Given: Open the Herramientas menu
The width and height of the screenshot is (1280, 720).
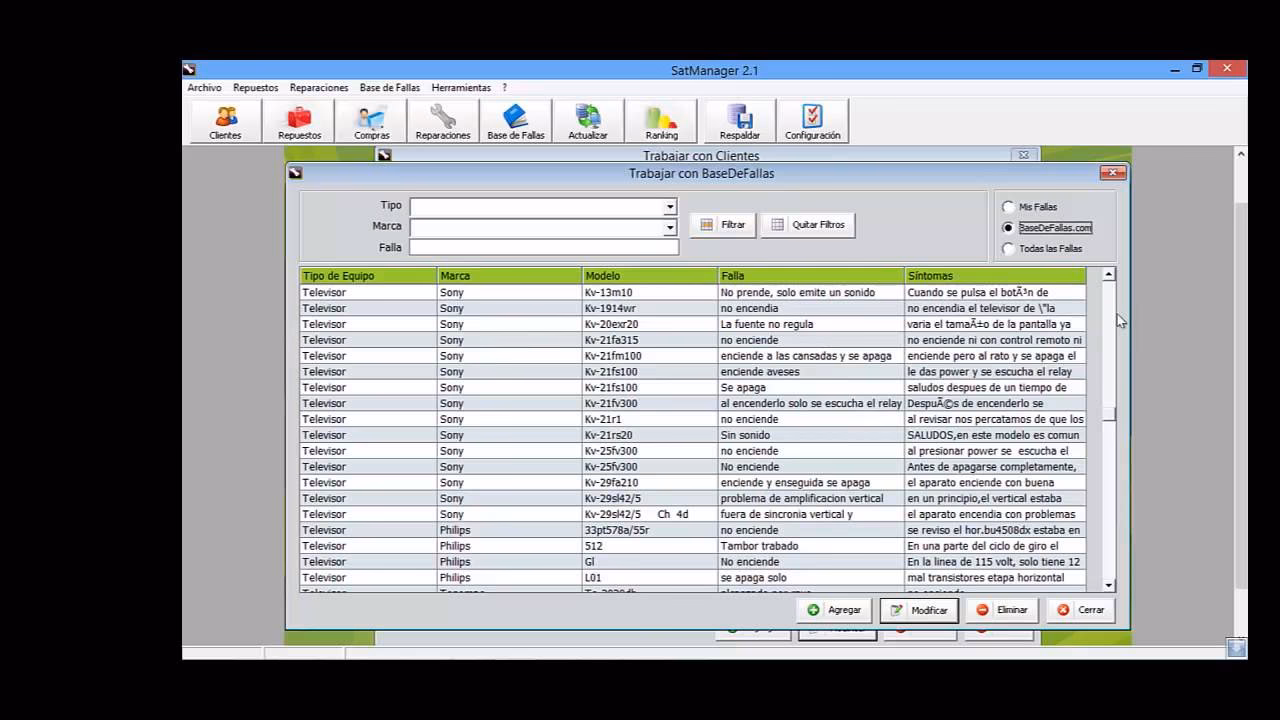Looking at the screenshot, I should [x=461, y=88].
